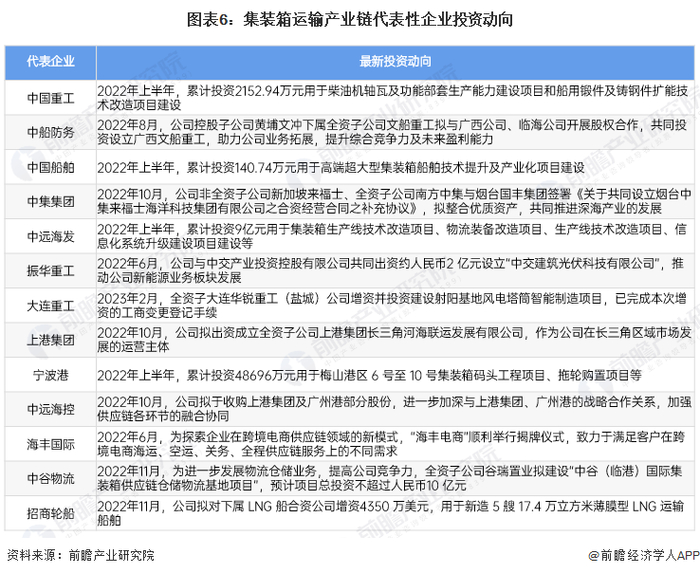Select the 中谷物流 company cell
Image resolution: width=700 pixels, height=575 pixels.
pos(50,479)
